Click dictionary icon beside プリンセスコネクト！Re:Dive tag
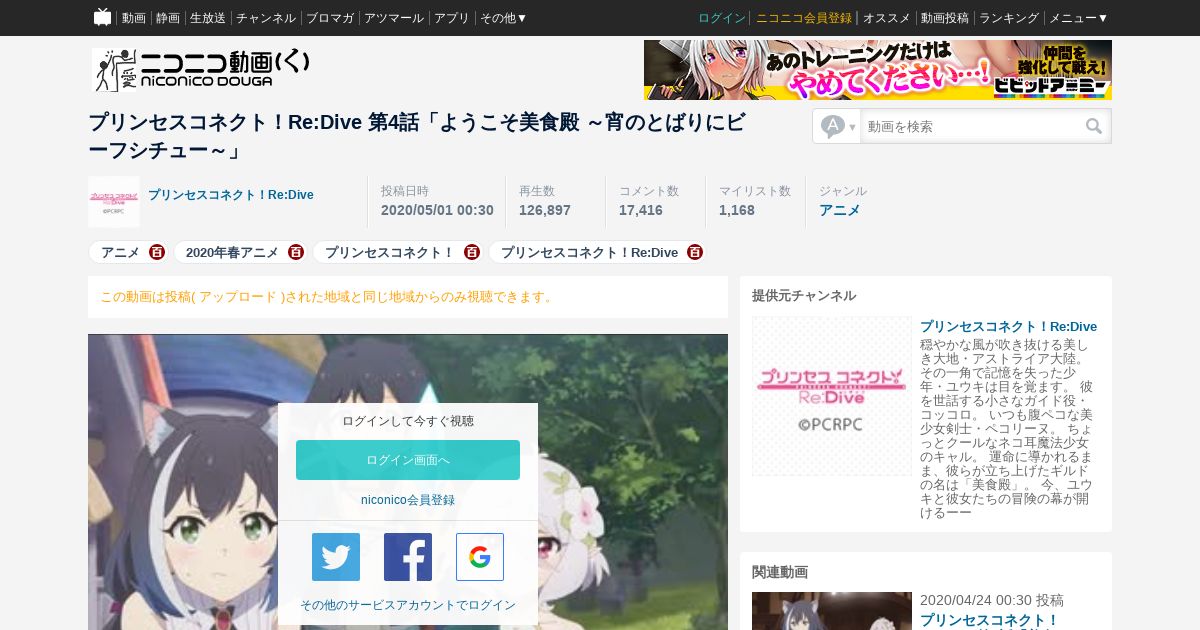1200x630 pixels. click(695, 252)
